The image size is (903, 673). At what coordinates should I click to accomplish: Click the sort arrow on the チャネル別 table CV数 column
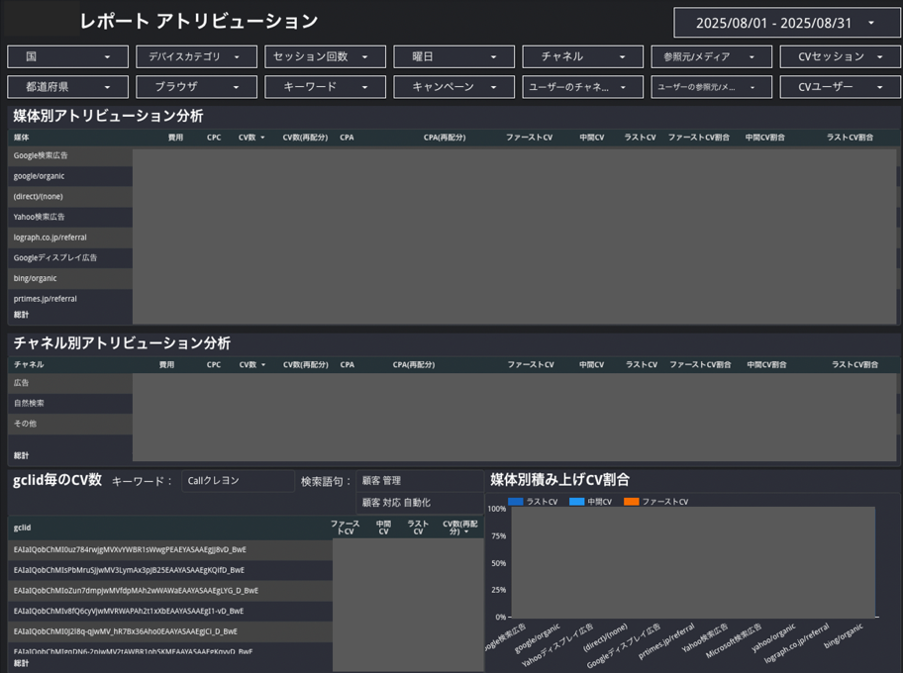(263, 365)
